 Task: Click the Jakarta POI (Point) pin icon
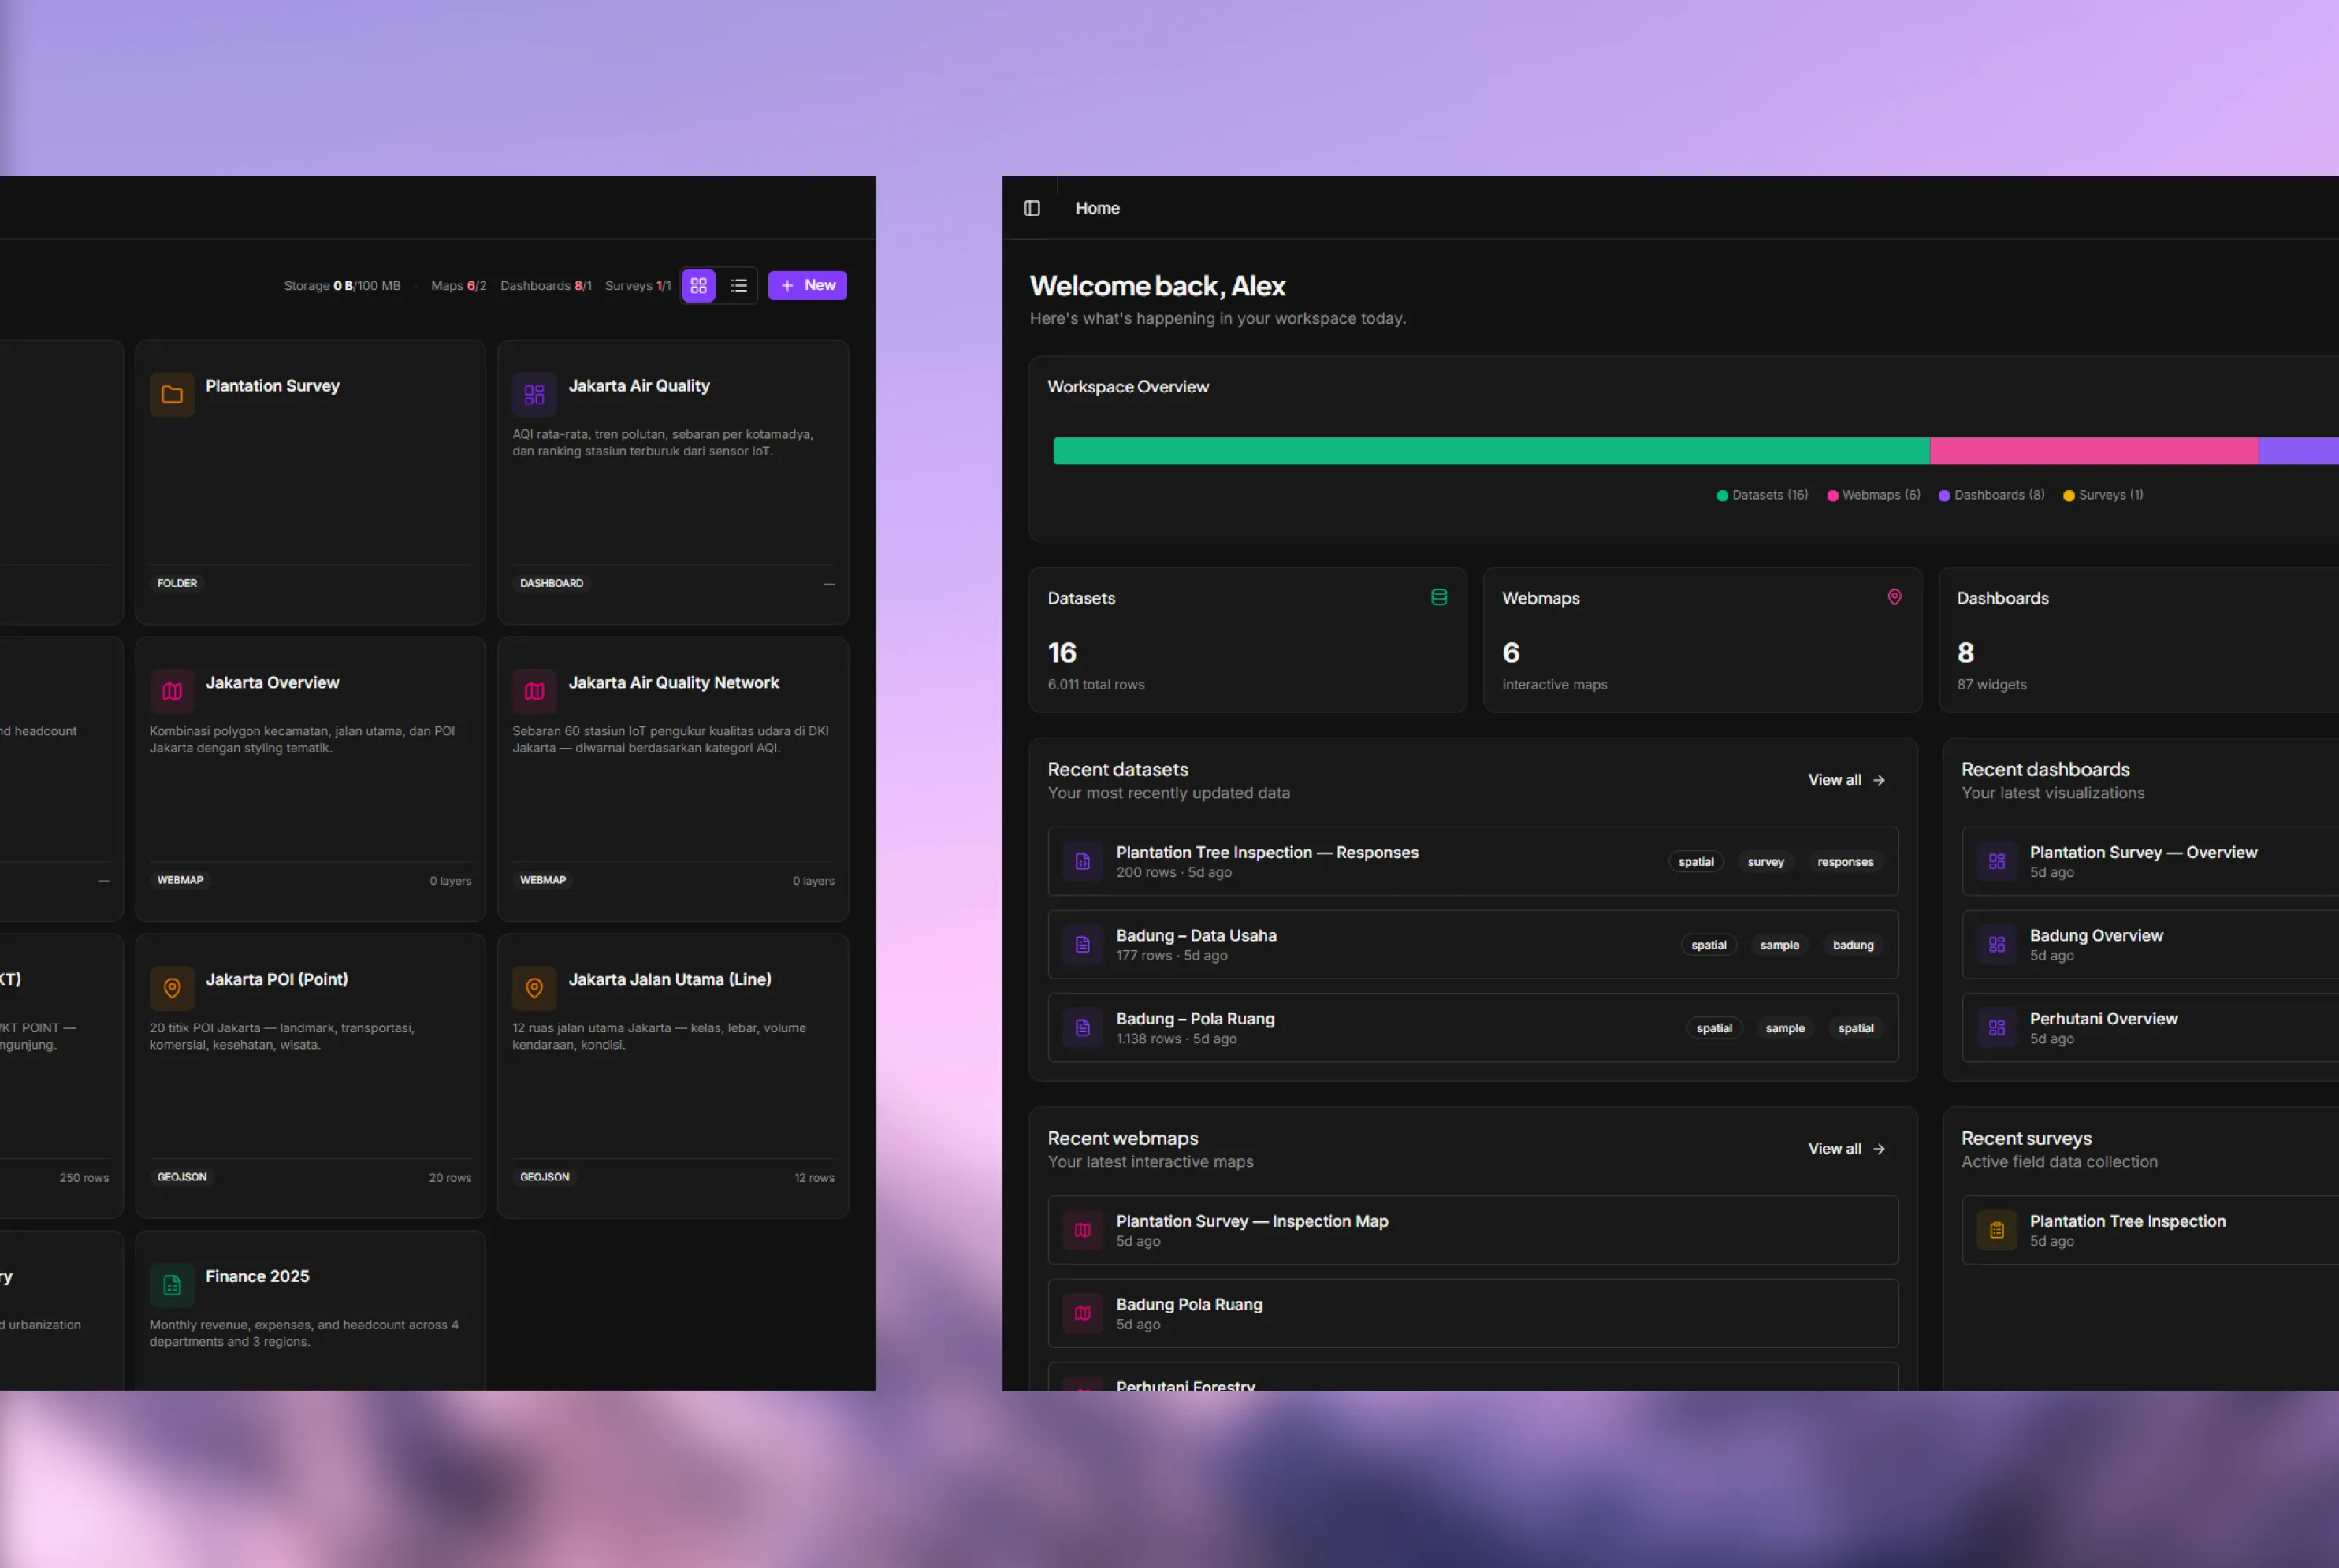tap(172, 988)
